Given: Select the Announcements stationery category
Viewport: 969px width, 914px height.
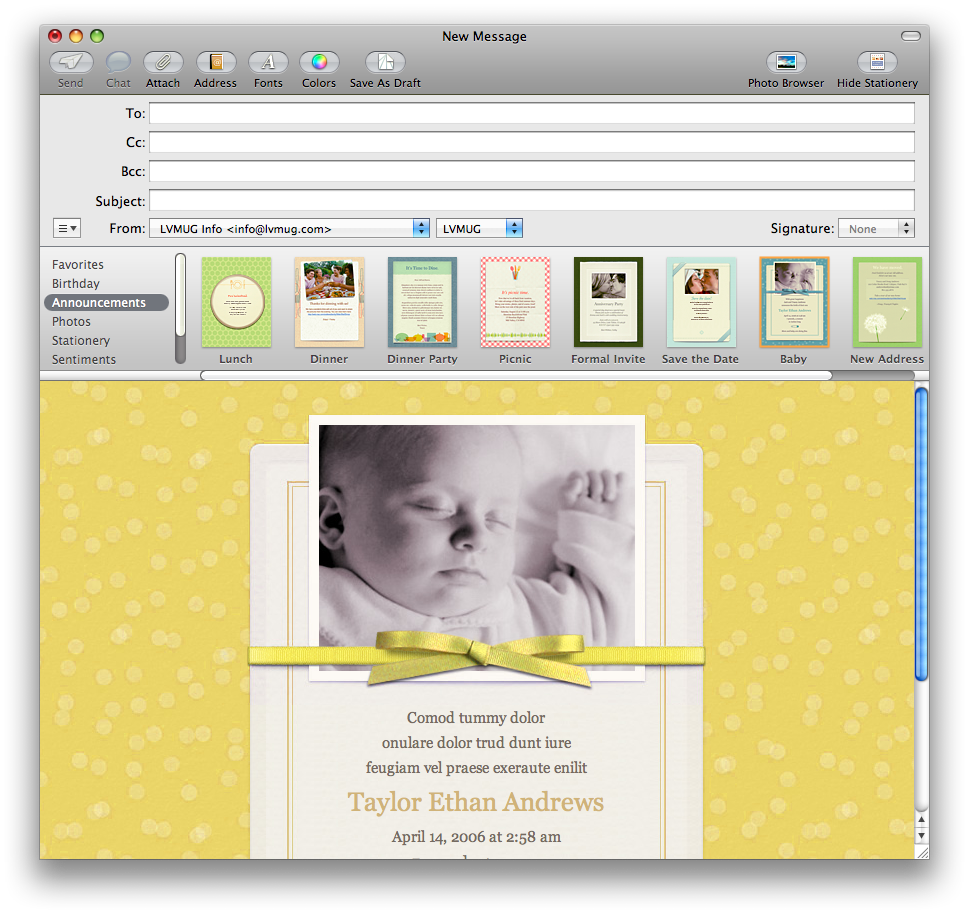Looking at the screenshot, I should pos(106,303).
